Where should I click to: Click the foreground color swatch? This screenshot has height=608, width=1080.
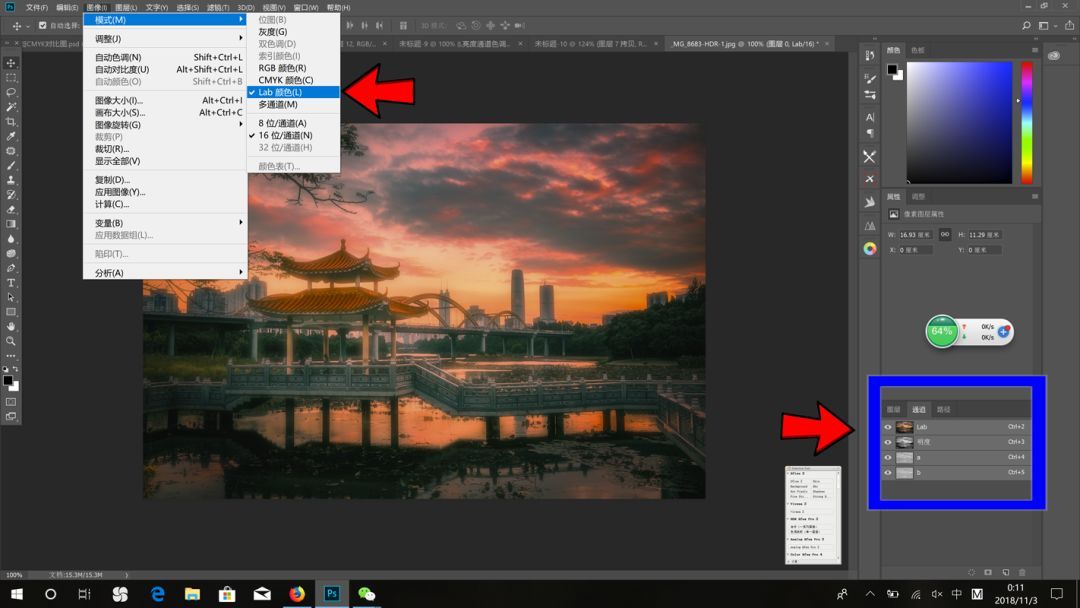(x=10, y=379)
